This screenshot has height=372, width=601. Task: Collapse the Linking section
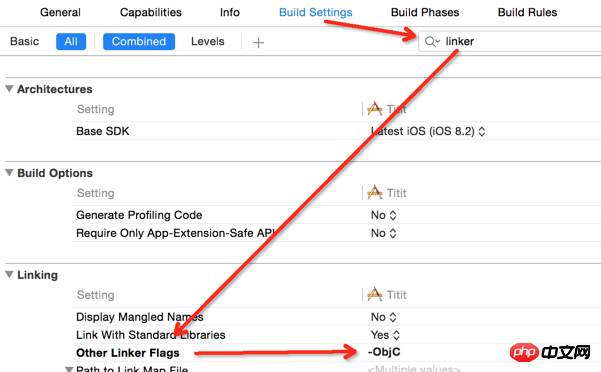[x=9, y=275]
